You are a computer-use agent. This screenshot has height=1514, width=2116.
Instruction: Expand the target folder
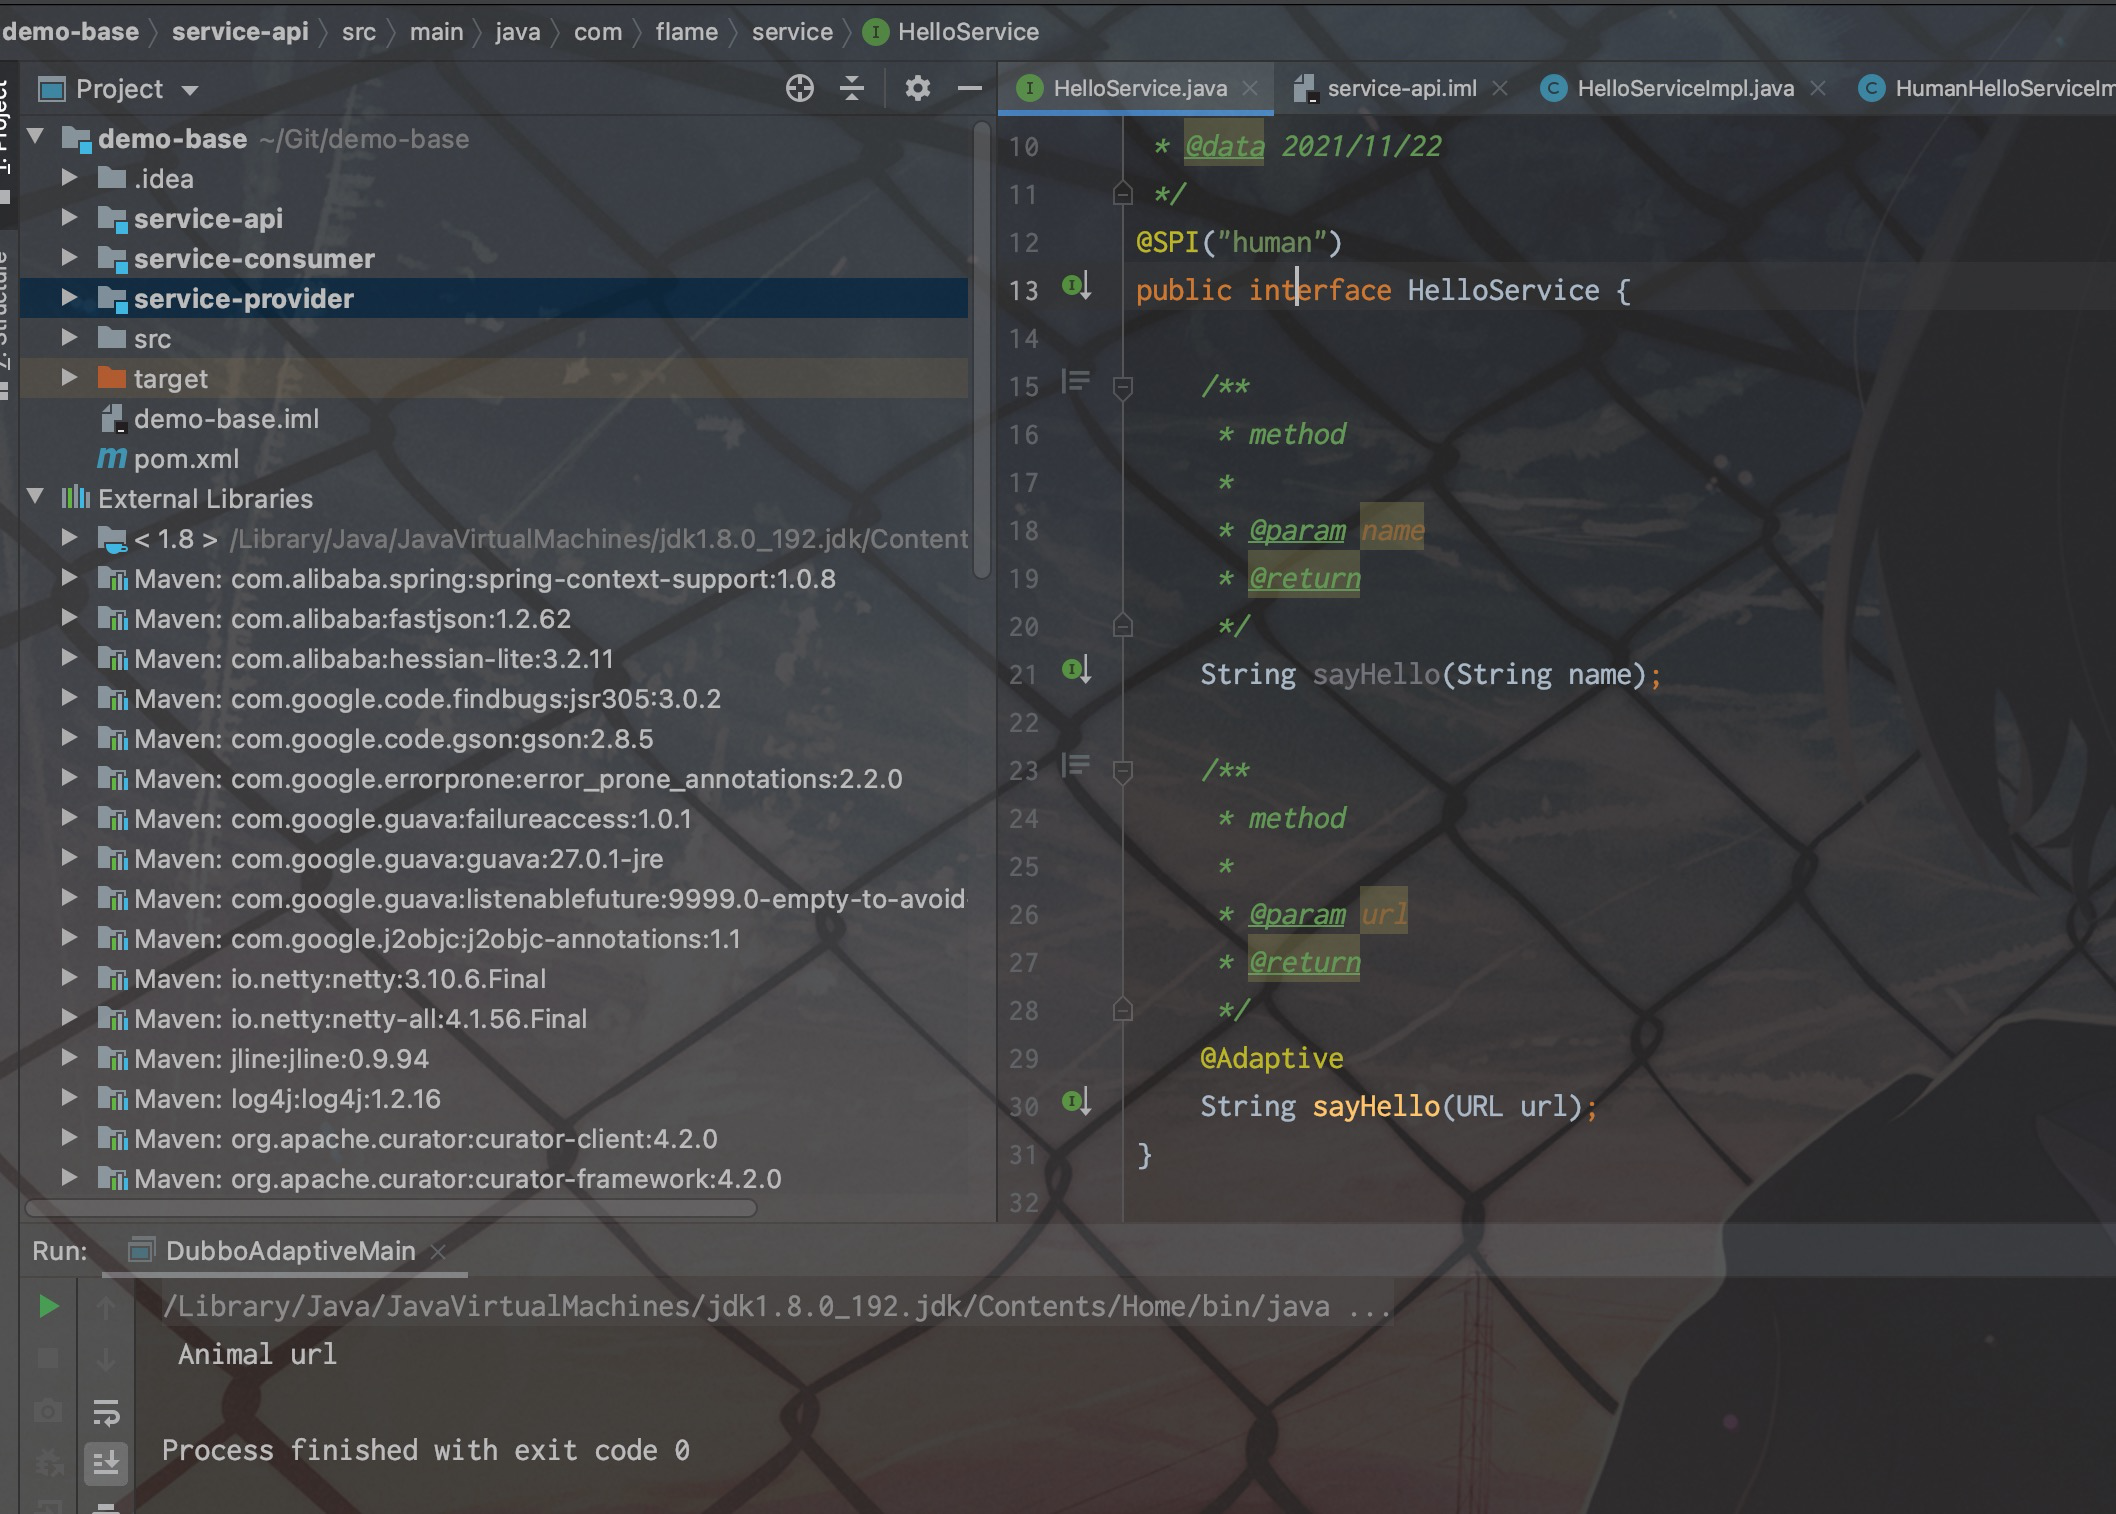pos(69,378)
